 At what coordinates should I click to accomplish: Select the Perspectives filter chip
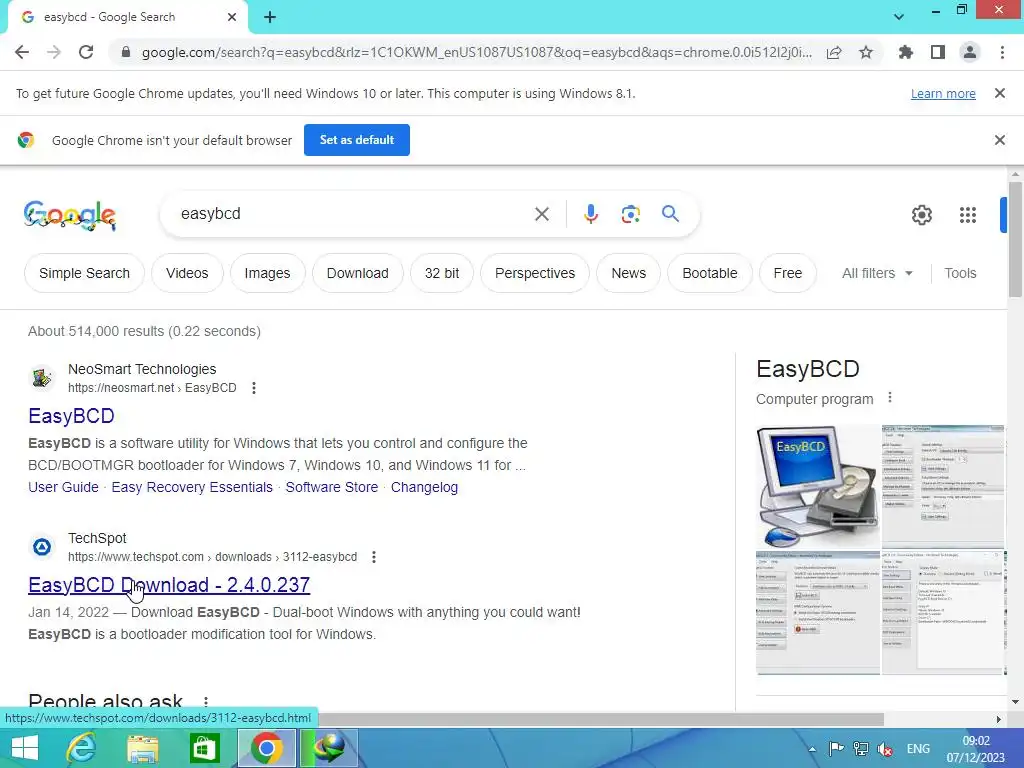pyautogui.click(x=535, y=273)
